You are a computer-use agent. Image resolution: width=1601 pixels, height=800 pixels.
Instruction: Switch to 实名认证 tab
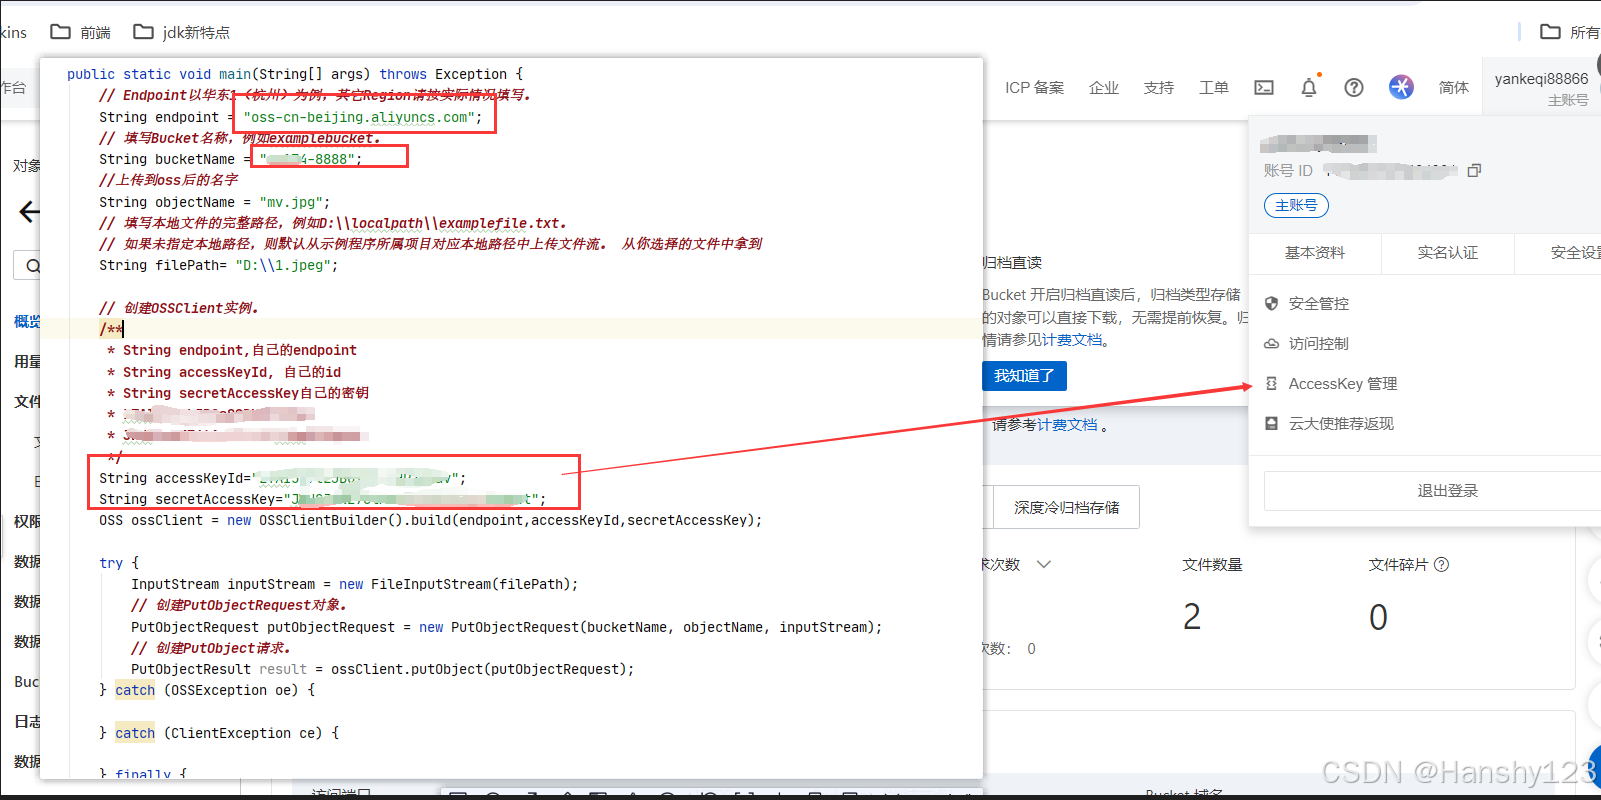click(1448, 253)
